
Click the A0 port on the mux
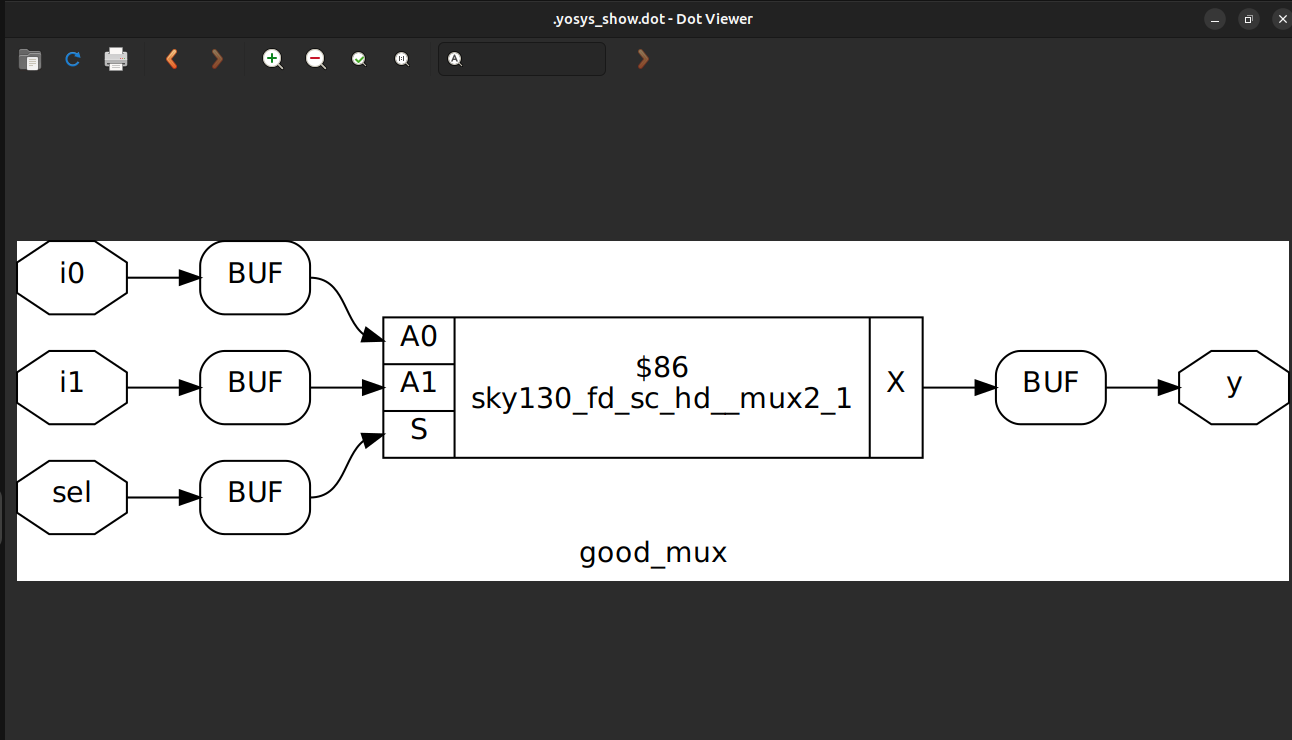click(x=418, y=337)
